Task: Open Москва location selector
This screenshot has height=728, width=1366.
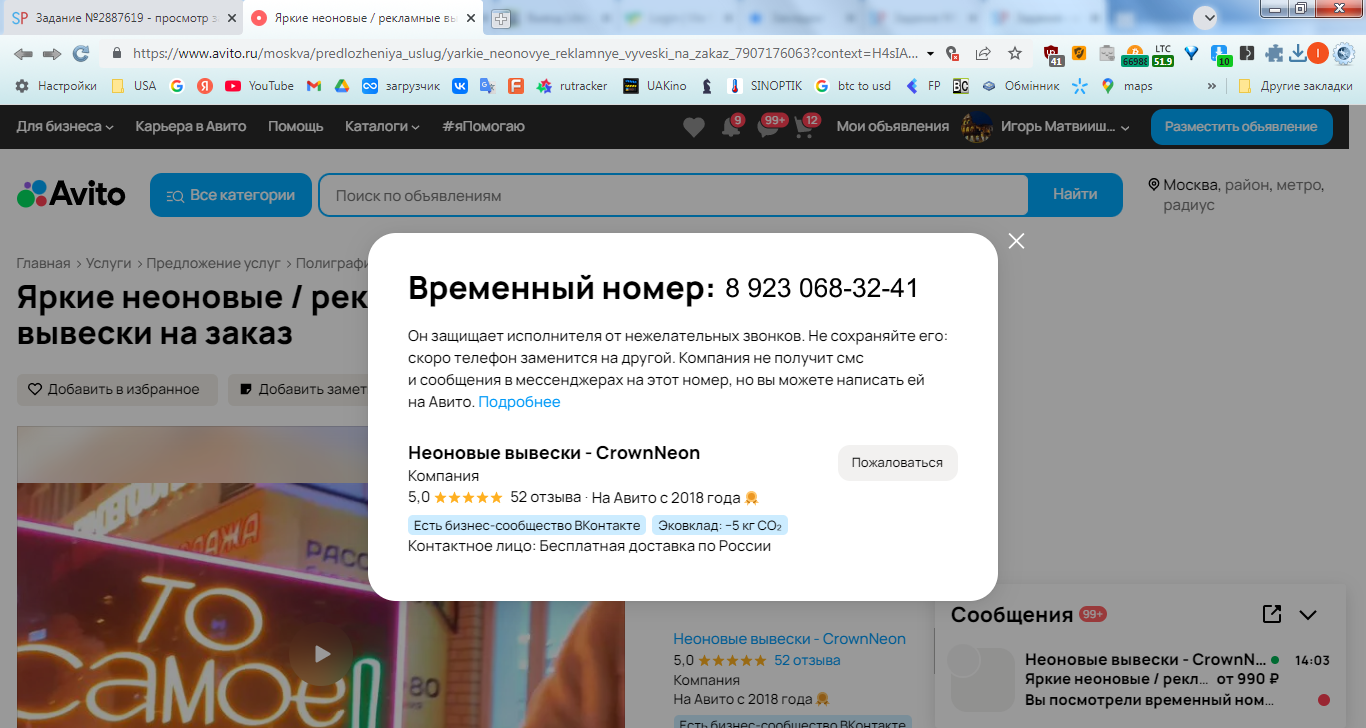Action: 1236,195
